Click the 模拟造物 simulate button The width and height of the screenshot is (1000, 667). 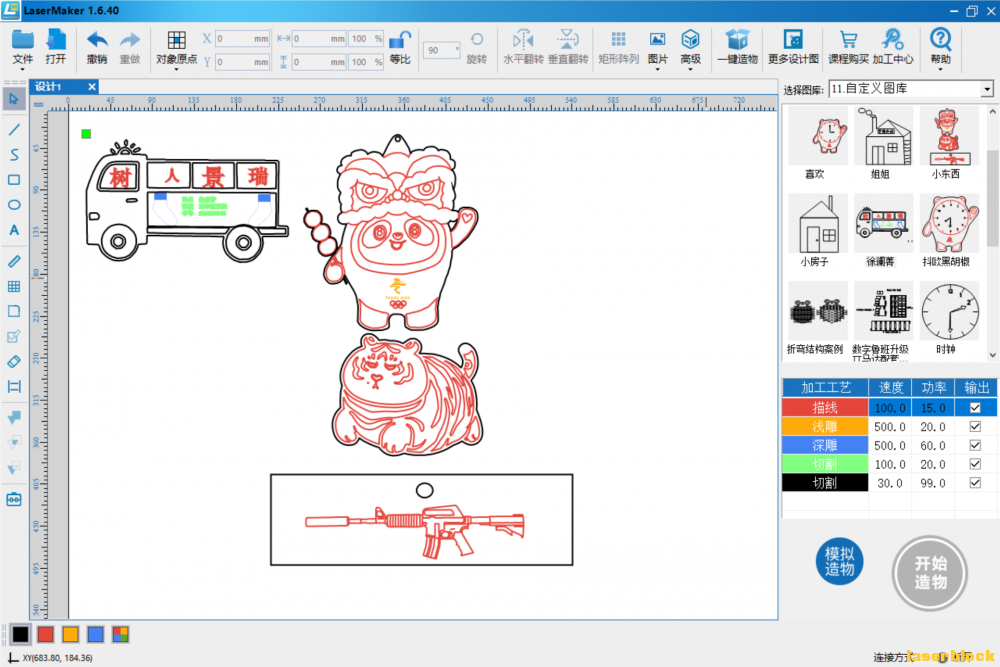(x=839, y=562)
